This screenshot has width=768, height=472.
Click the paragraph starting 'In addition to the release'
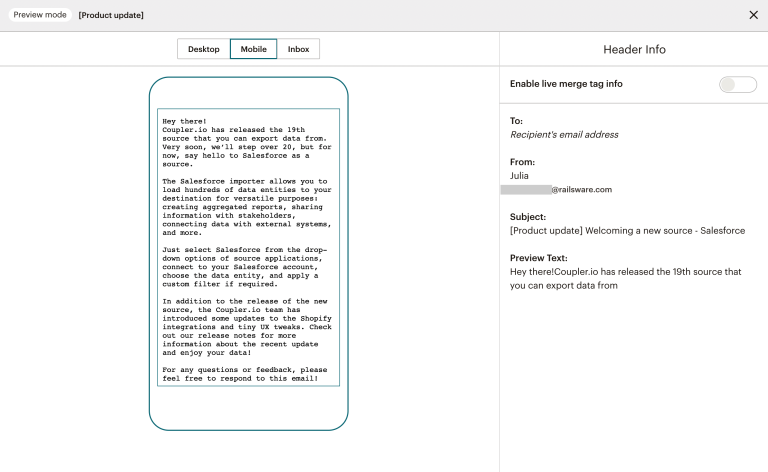tap(246, 326)
